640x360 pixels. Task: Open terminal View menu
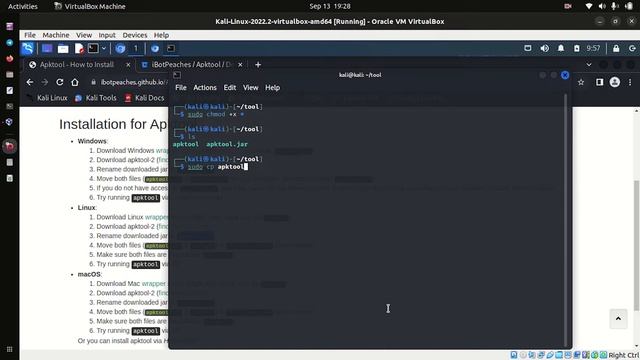(251, 88)
